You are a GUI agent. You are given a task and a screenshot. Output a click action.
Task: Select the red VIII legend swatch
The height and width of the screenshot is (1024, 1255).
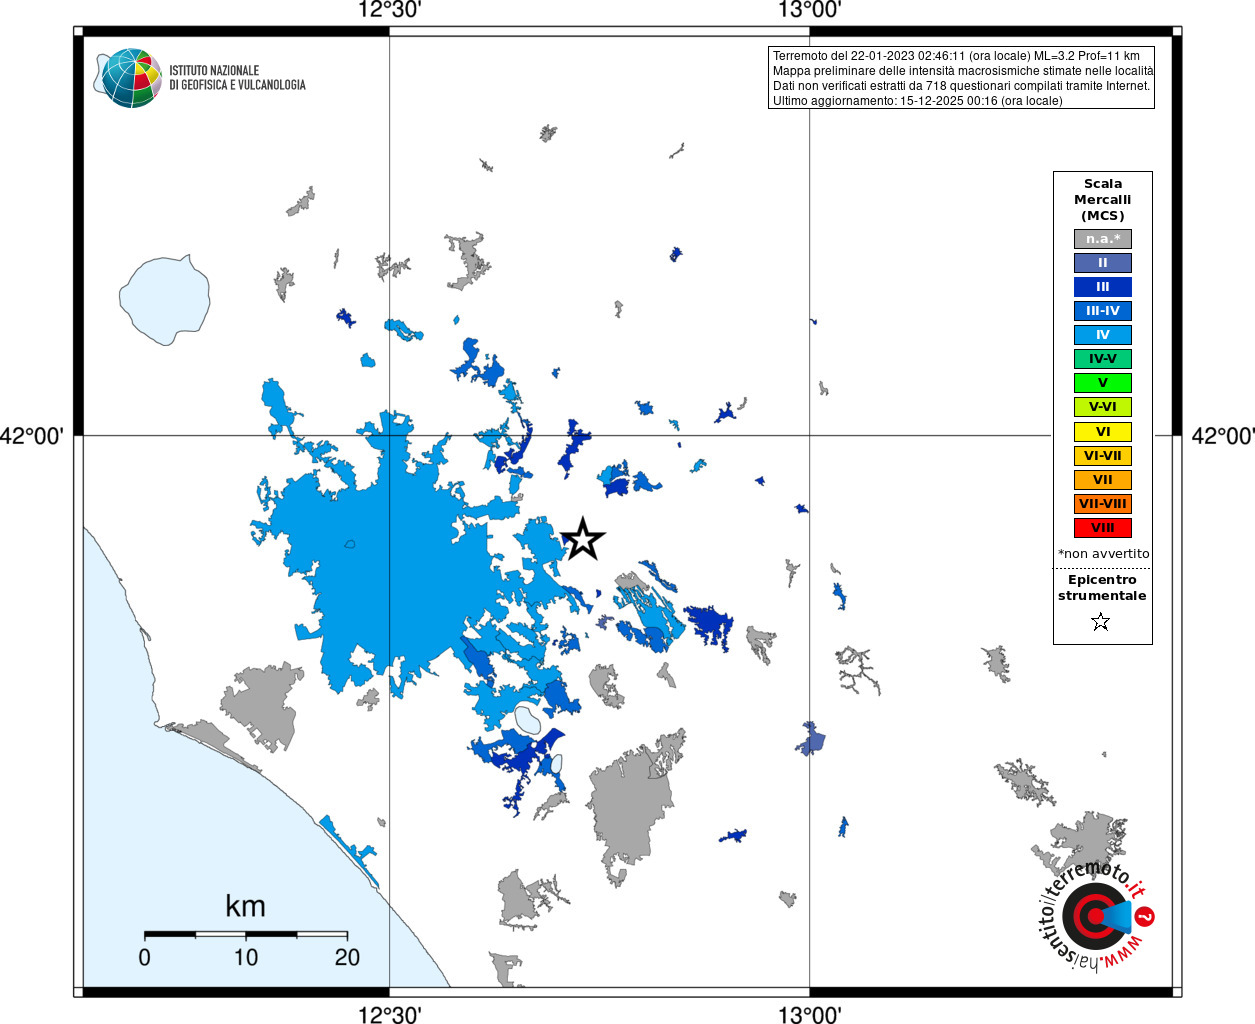[x=1103, y=528]
